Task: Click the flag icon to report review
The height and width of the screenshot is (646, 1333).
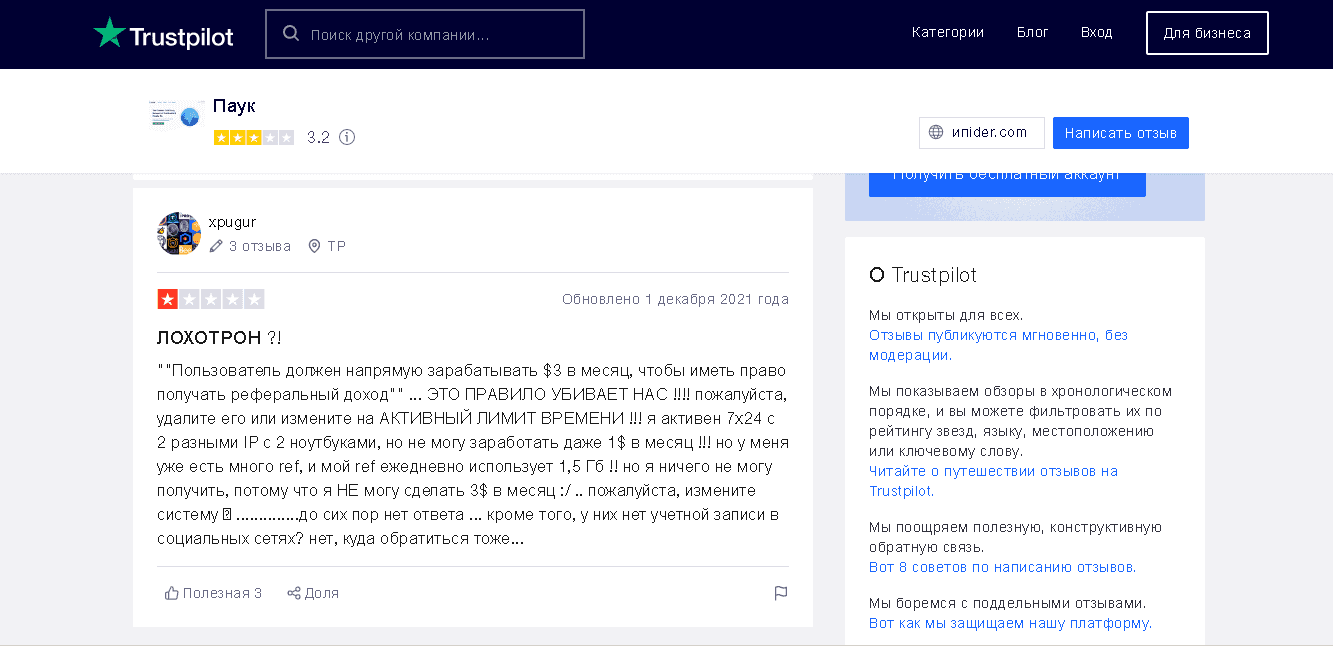Action: (x=781, y=593)
